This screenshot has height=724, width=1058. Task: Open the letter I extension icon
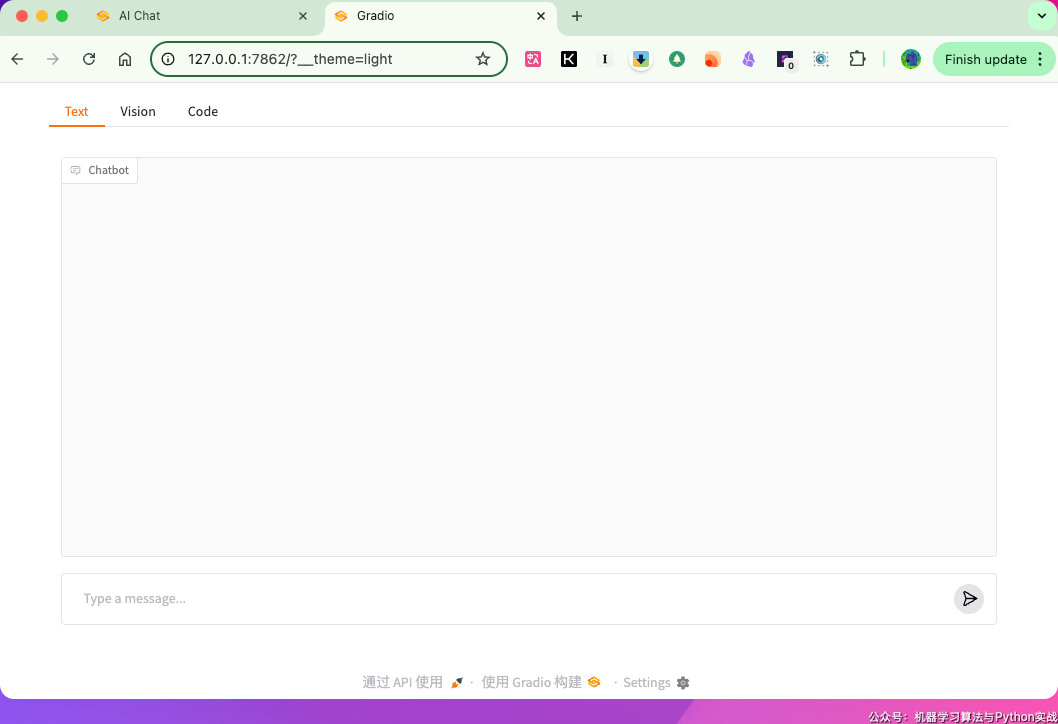tap(605, 59)
